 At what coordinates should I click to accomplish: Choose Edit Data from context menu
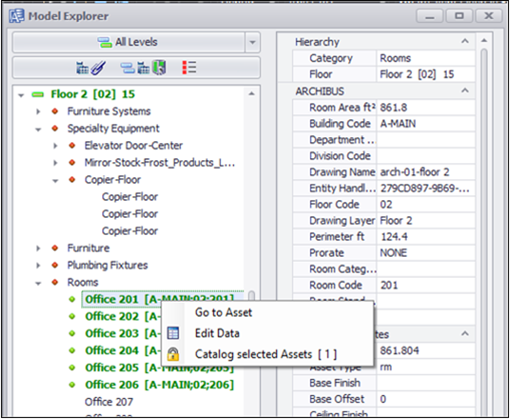point(217,333)
